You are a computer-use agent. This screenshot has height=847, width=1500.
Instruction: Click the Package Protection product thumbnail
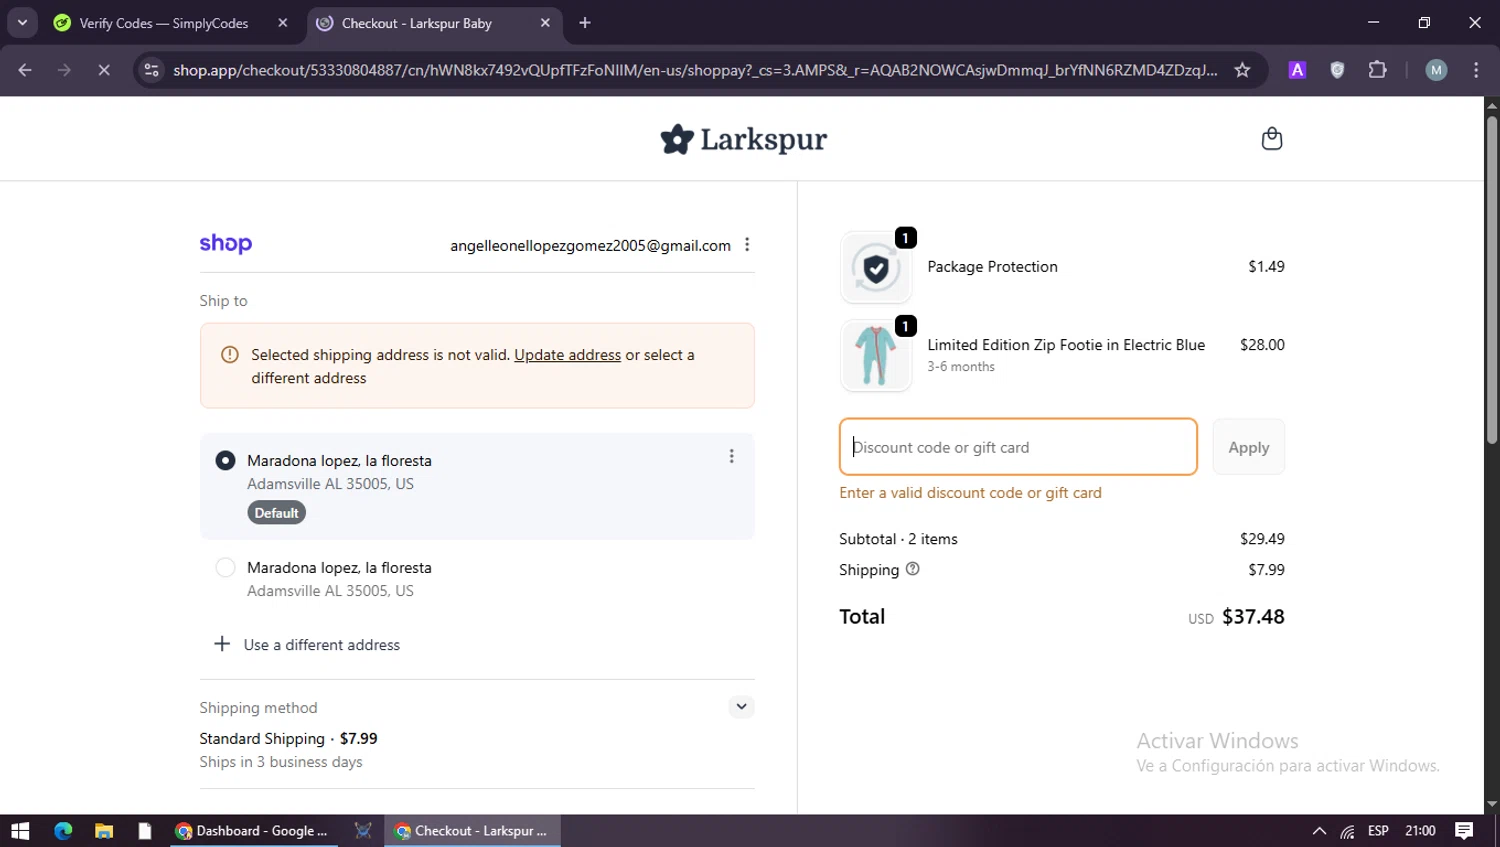coord(876,268)
